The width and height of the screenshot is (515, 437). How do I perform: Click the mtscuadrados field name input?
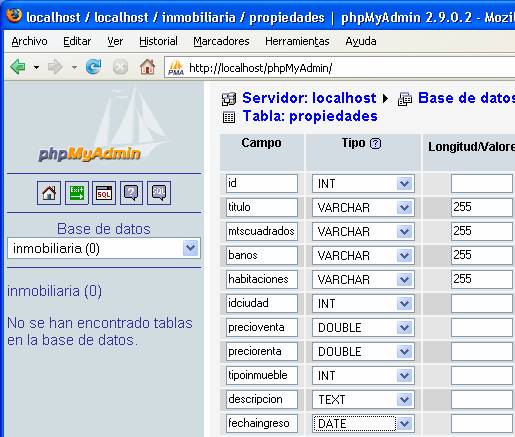click(262, 231)
